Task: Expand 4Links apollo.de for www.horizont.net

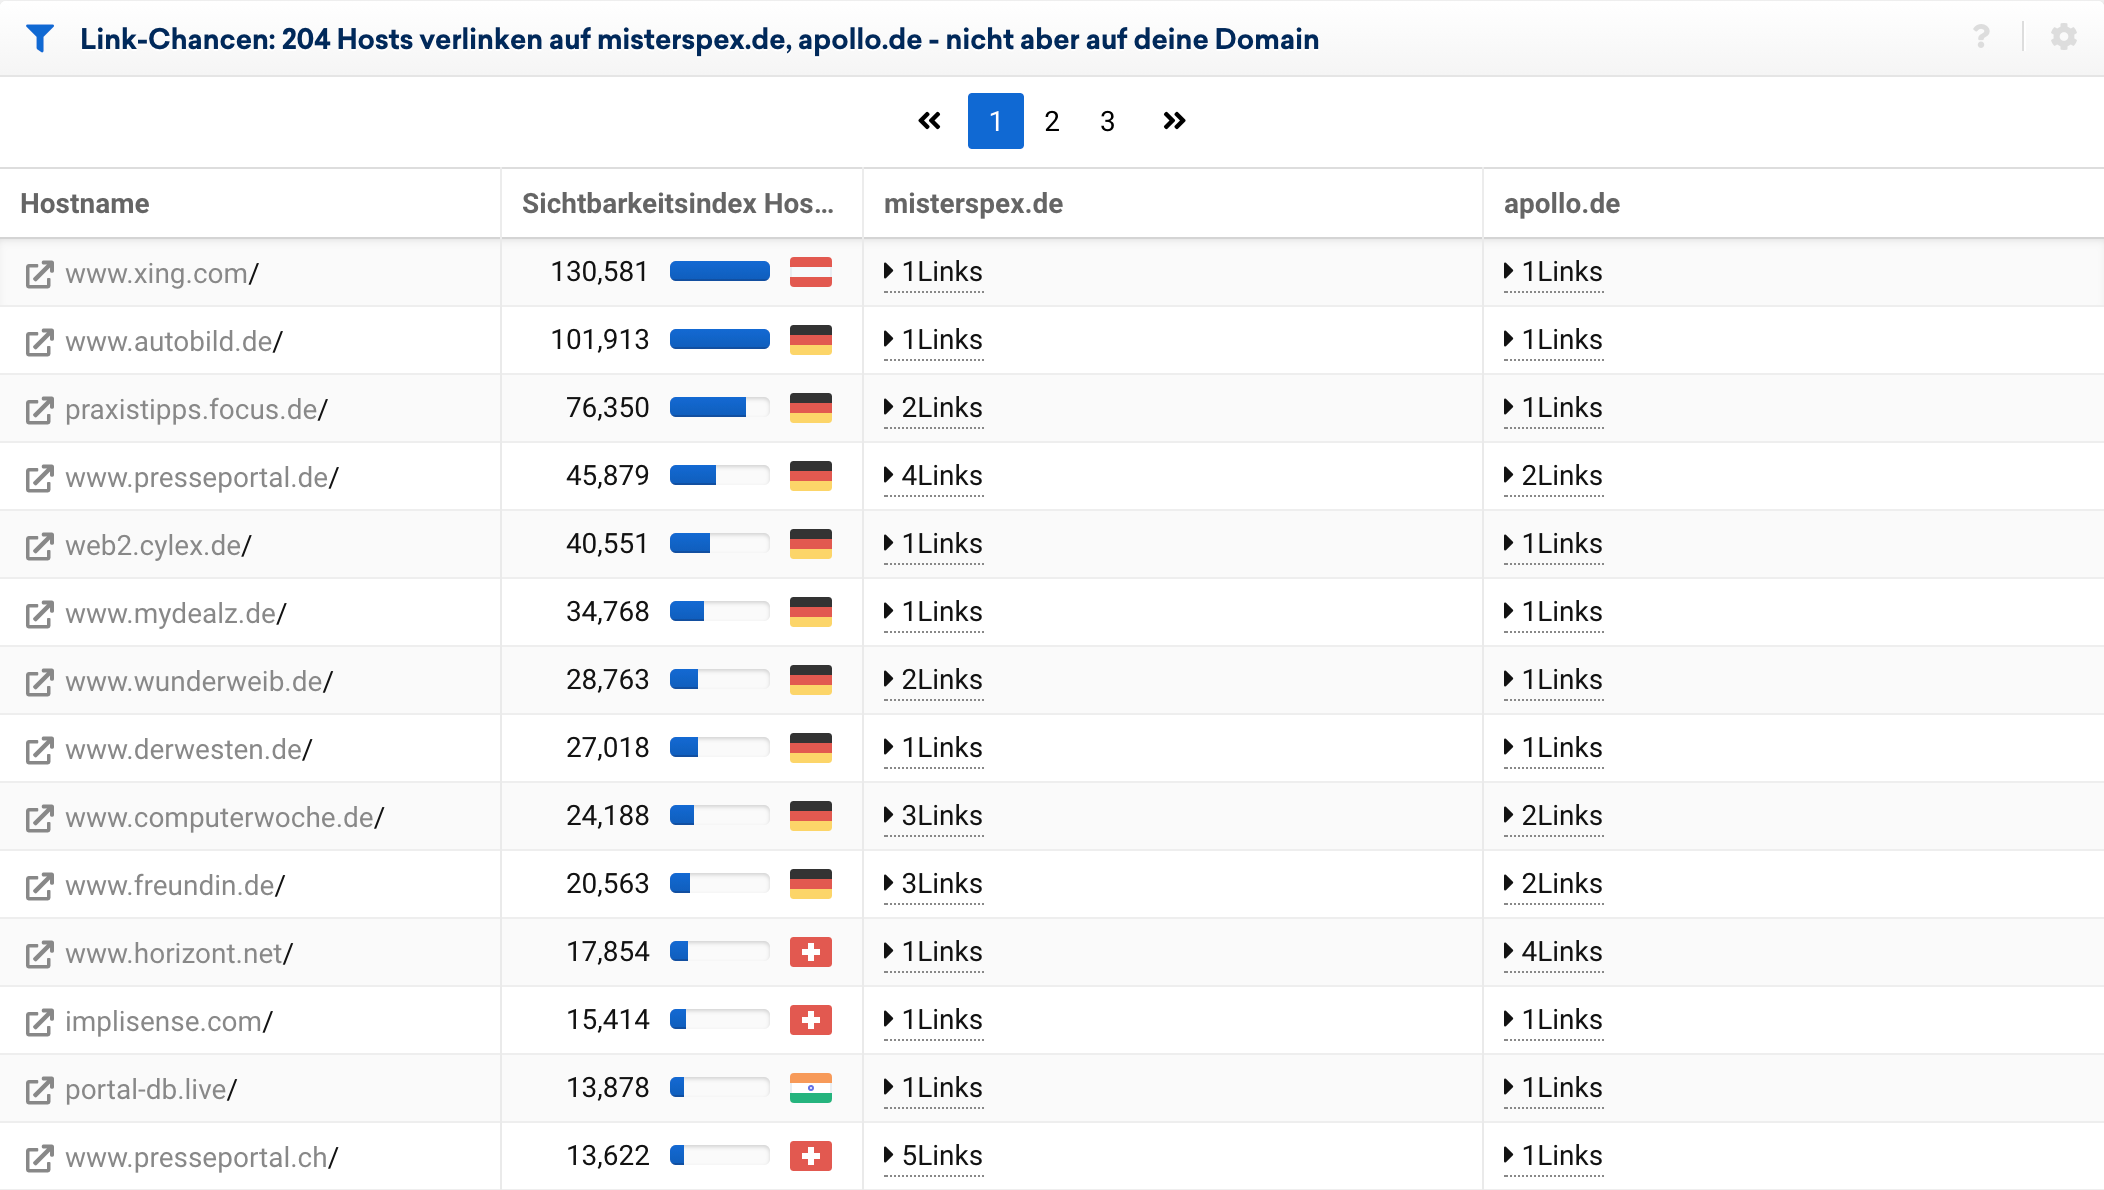Action: click(1554, 952)
